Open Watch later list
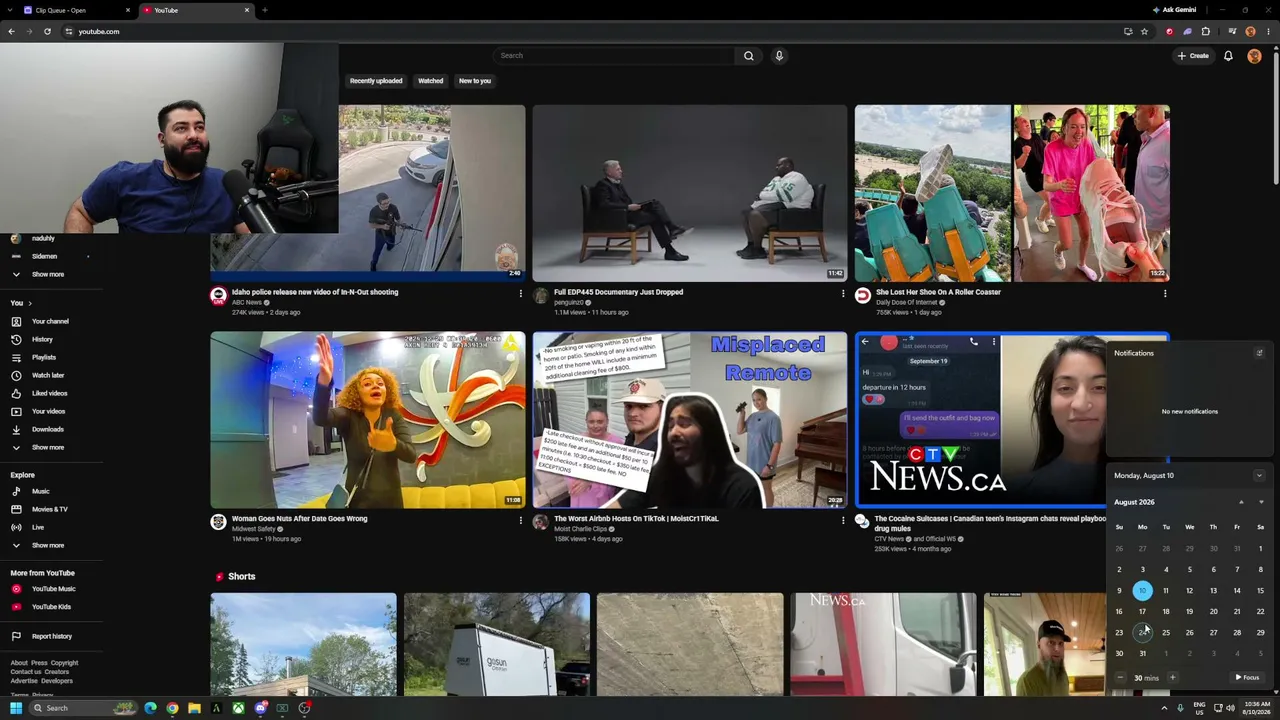Viewport: 1280px width, 720px height. (x=48, y=375)
